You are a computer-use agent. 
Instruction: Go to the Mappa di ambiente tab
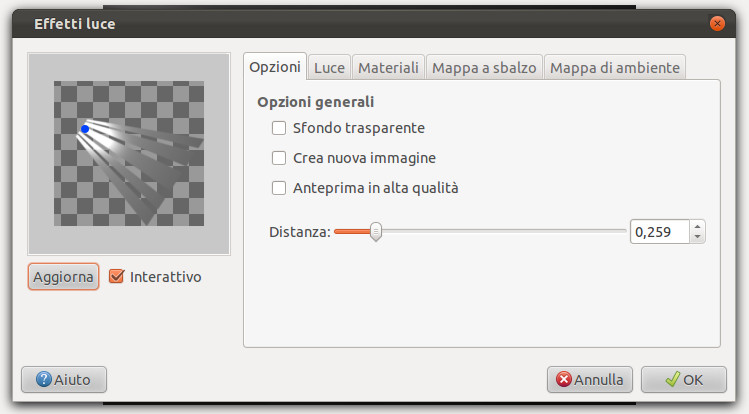615,67
